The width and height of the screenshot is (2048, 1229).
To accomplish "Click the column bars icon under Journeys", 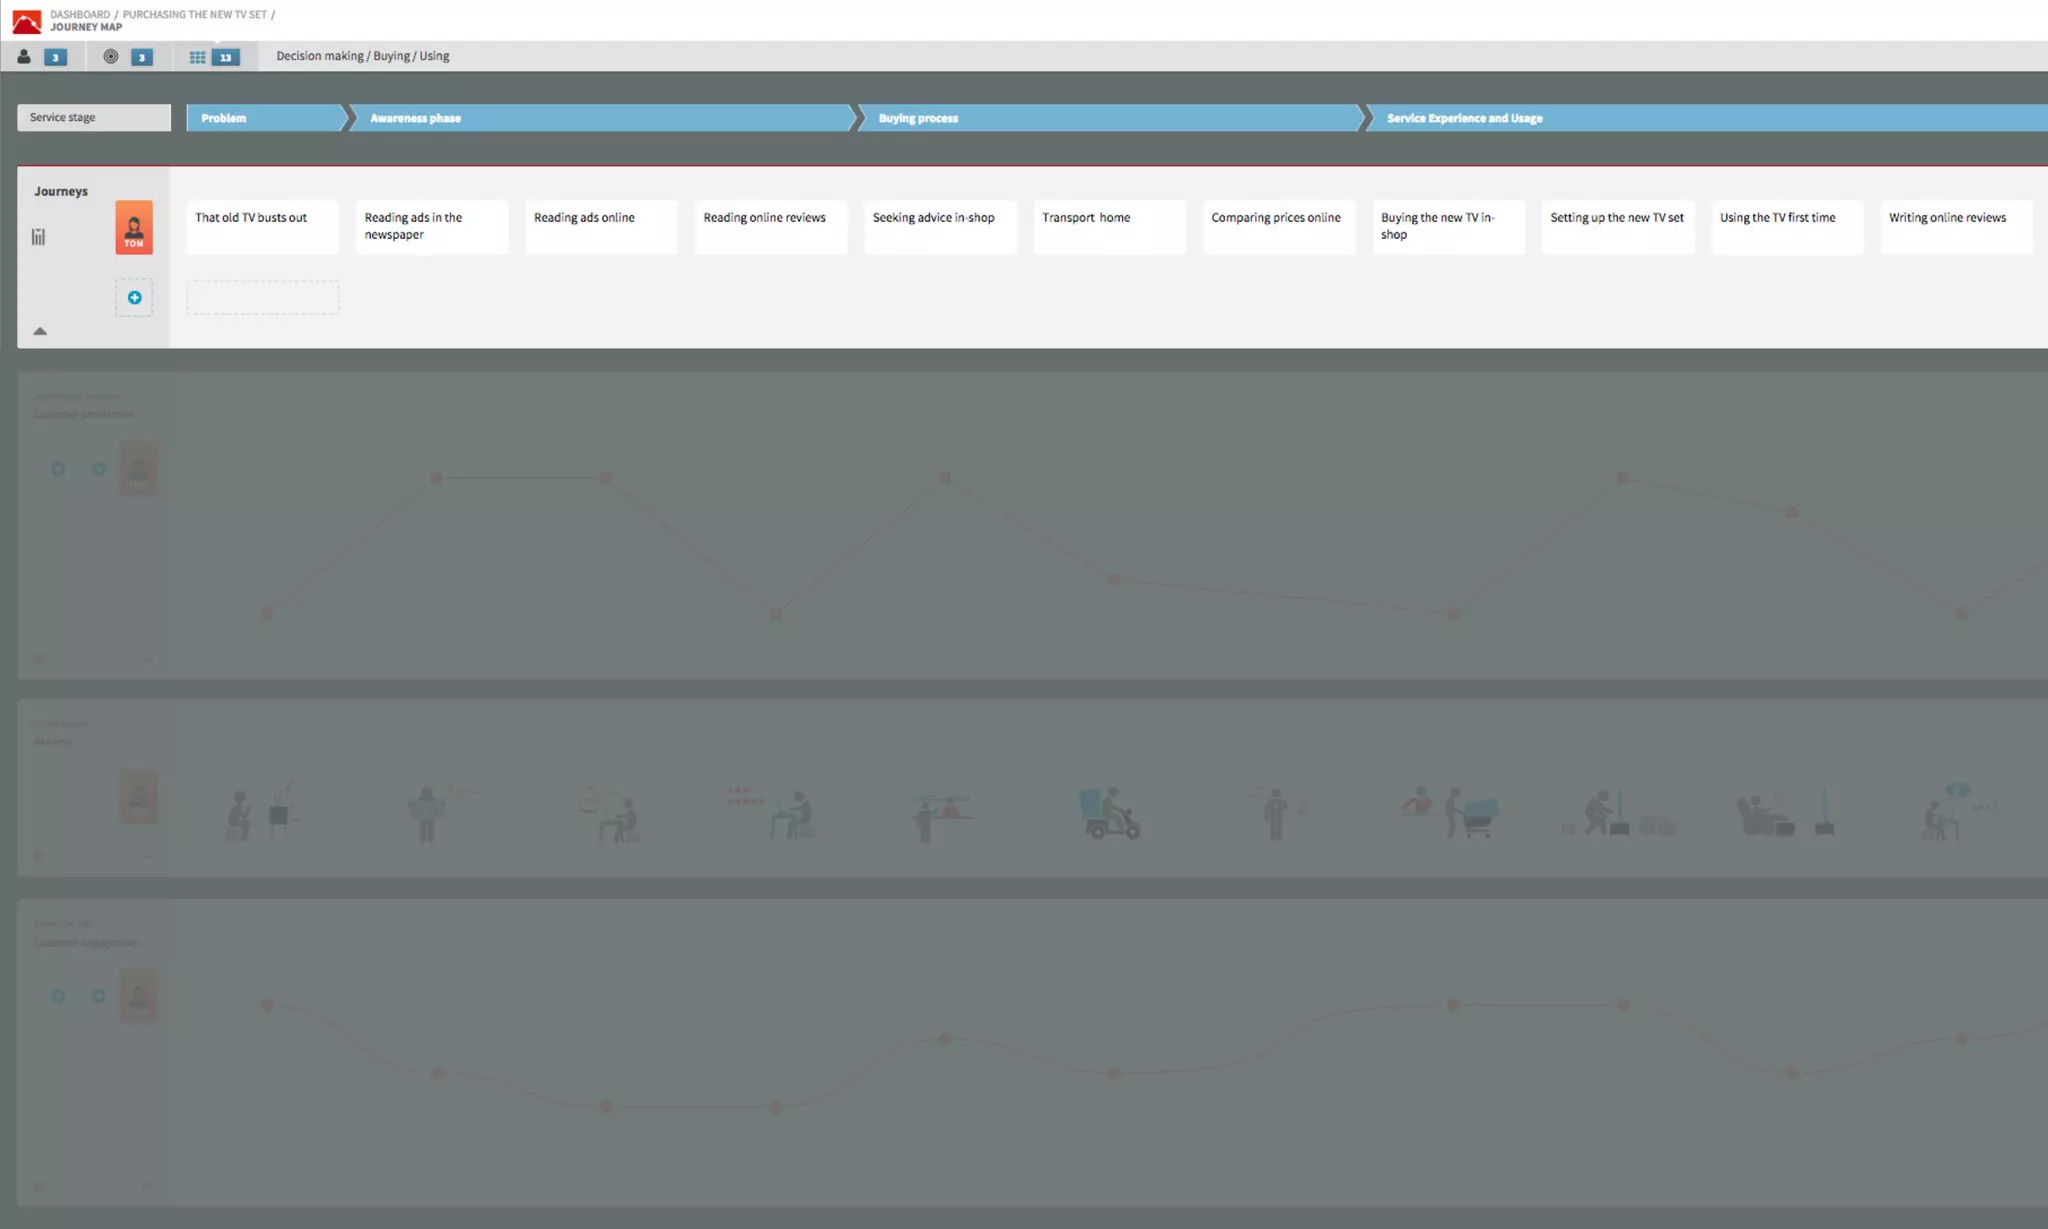I will (39, 237).
